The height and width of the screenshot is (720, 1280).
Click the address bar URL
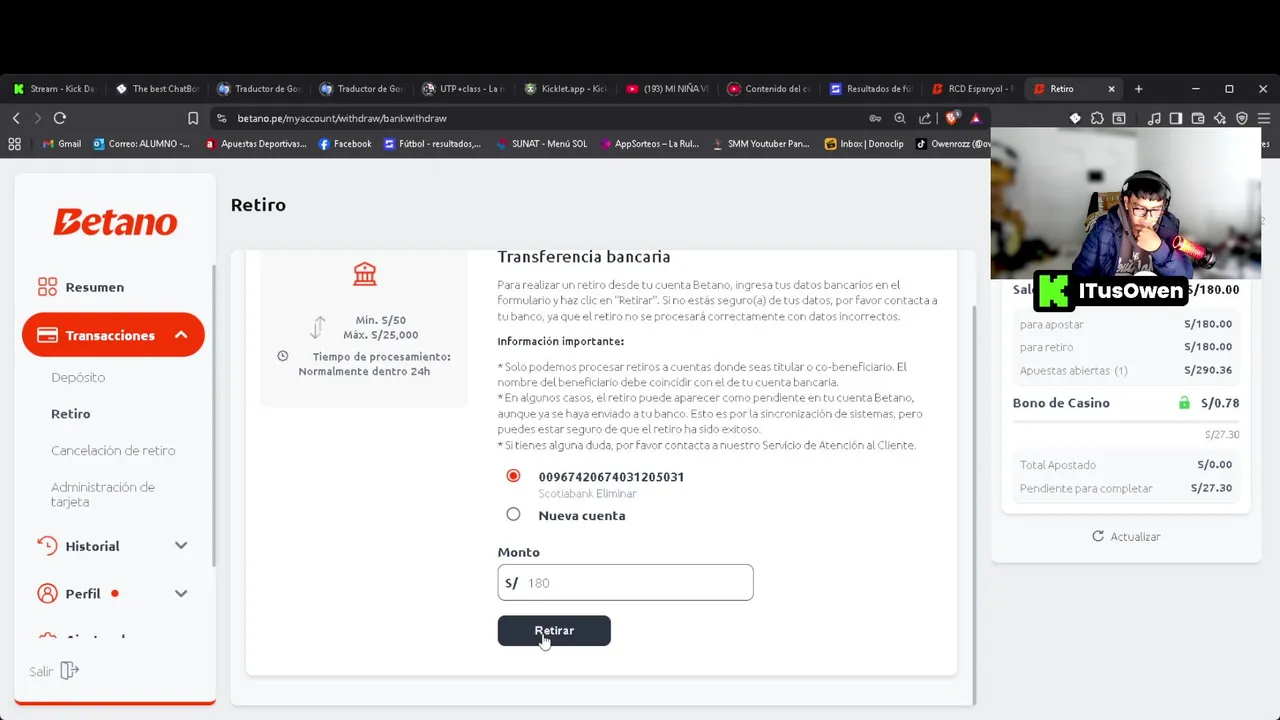342,118
